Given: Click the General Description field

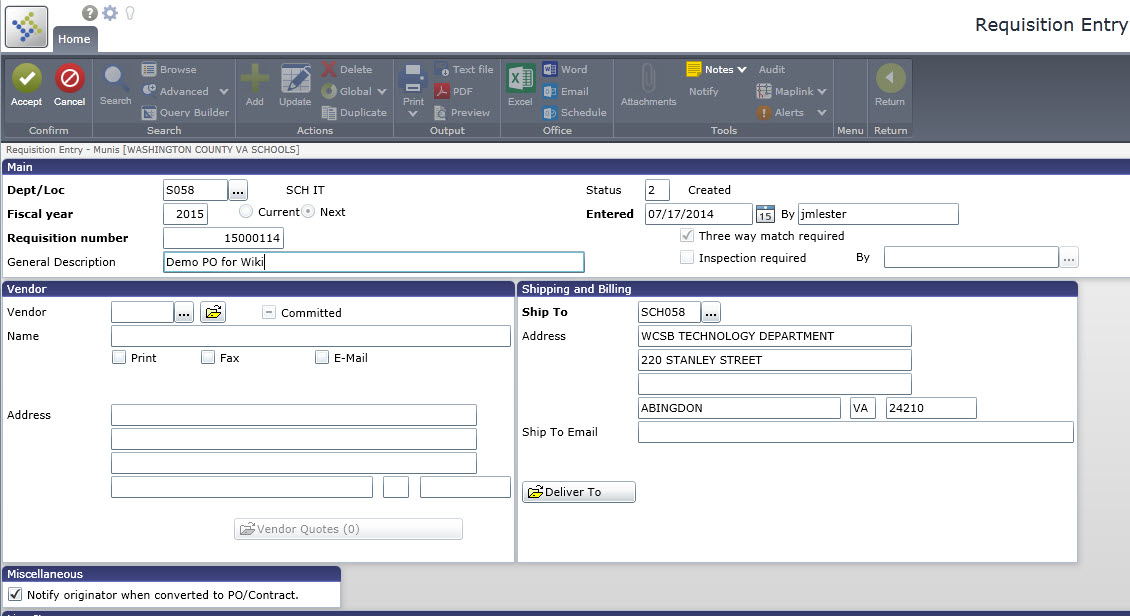Looking at the screenshot, I should pos(373,262).
